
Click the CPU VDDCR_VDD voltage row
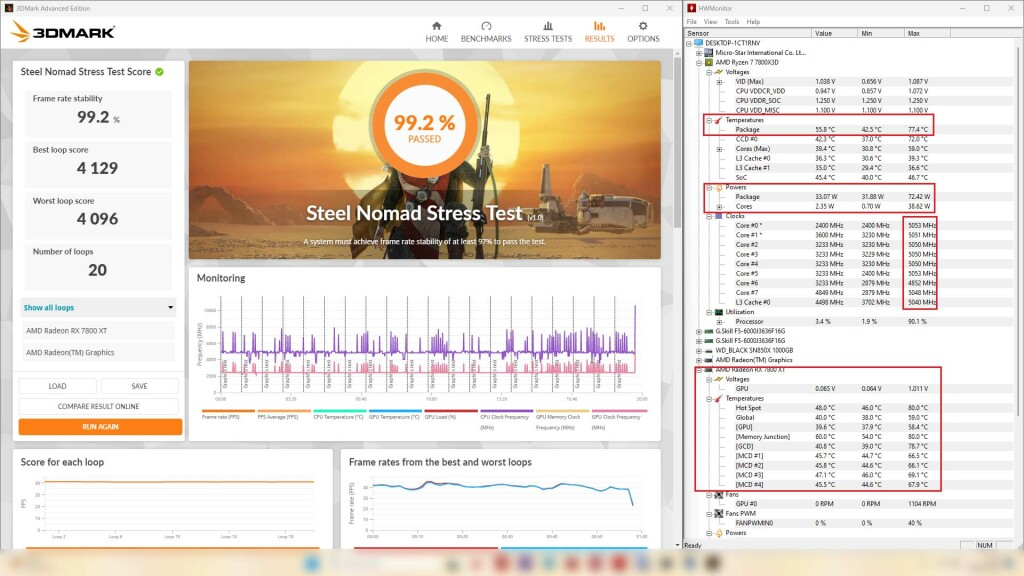click(x=850, y=91)
